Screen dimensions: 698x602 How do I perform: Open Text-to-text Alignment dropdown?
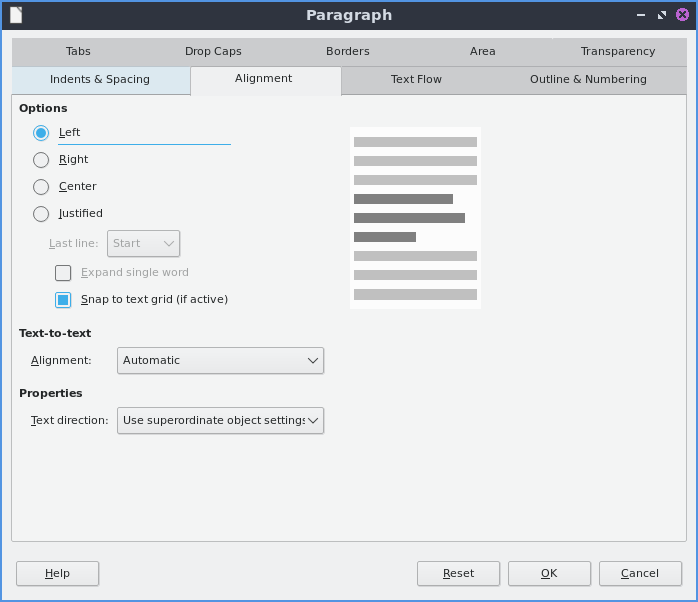pos(220,360)
